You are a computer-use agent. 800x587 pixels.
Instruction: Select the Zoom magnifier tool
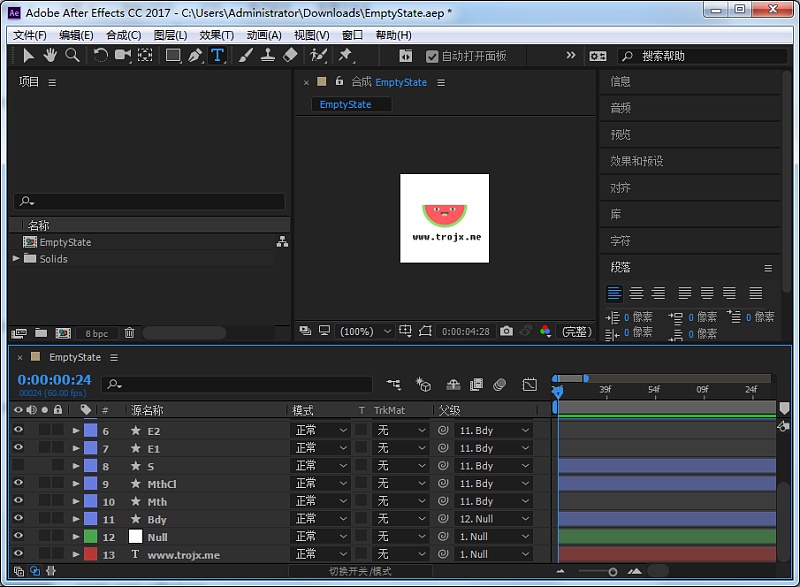(x=72, y=55)
